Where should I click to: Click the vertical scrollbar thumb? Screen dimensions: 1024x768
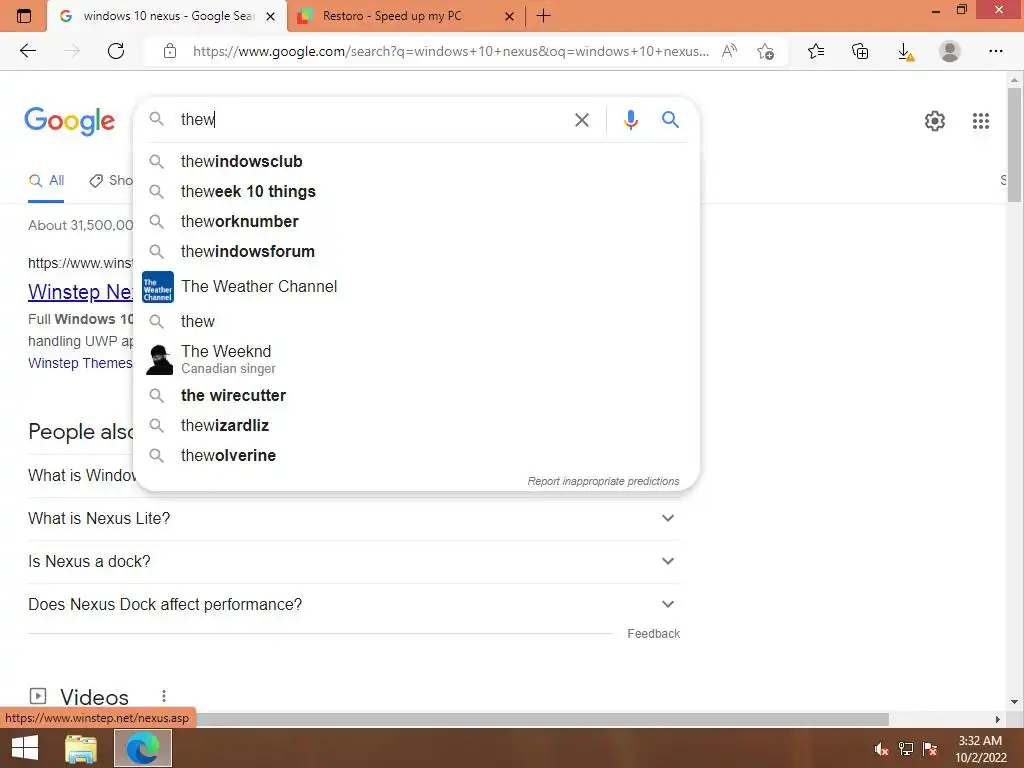(1014, 144)
